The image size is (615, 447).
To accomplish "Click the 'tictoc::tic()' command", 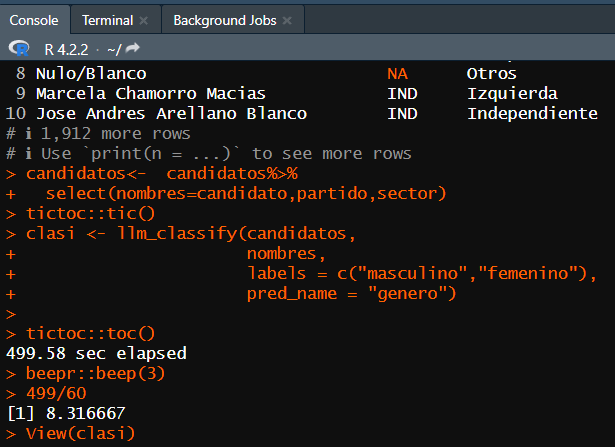I will coord(91,213).
